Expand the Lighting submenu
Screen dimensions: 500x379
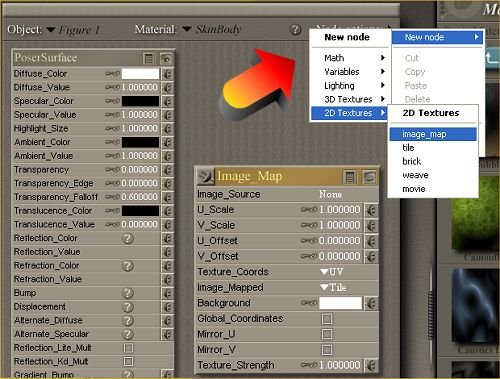[349, 86]
